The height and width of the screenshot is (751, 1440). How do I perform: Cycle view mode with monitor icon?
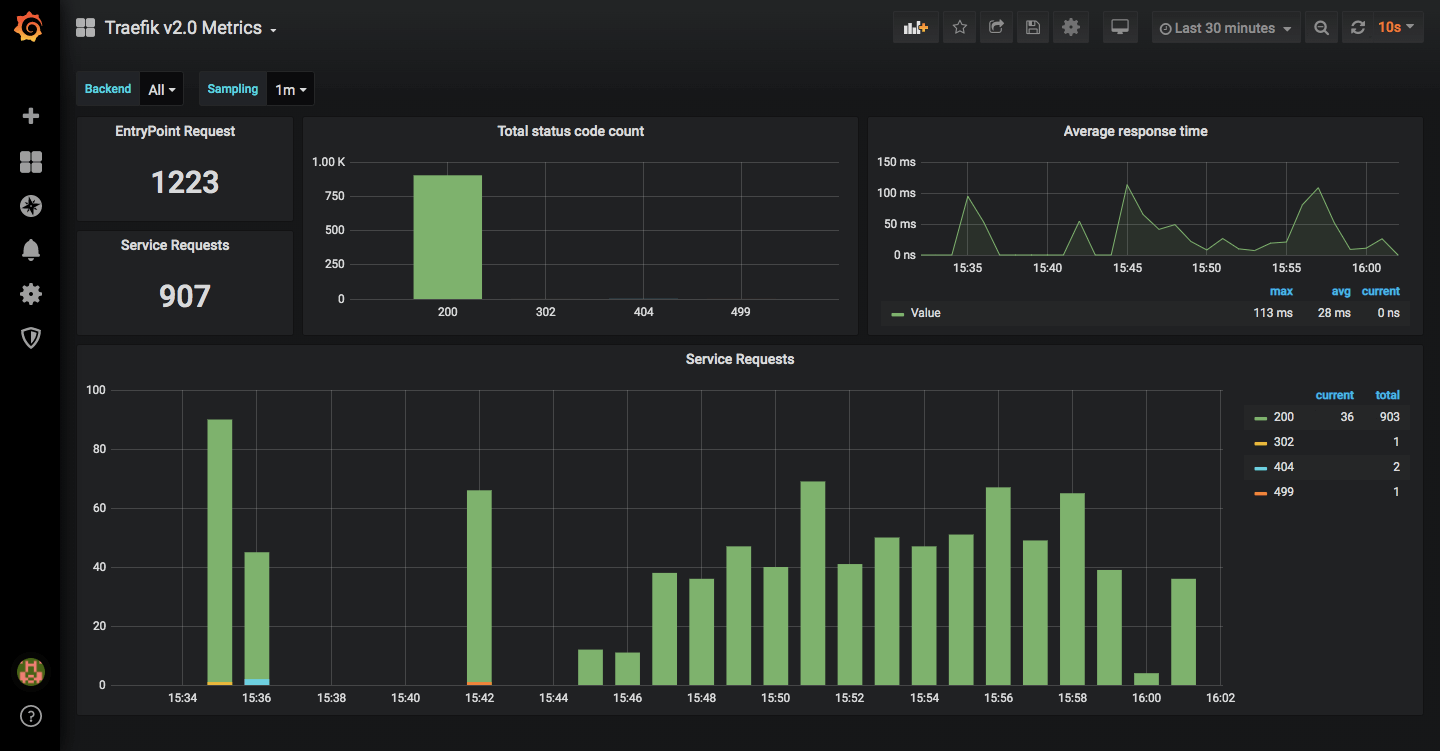[x=1120, y=28]
